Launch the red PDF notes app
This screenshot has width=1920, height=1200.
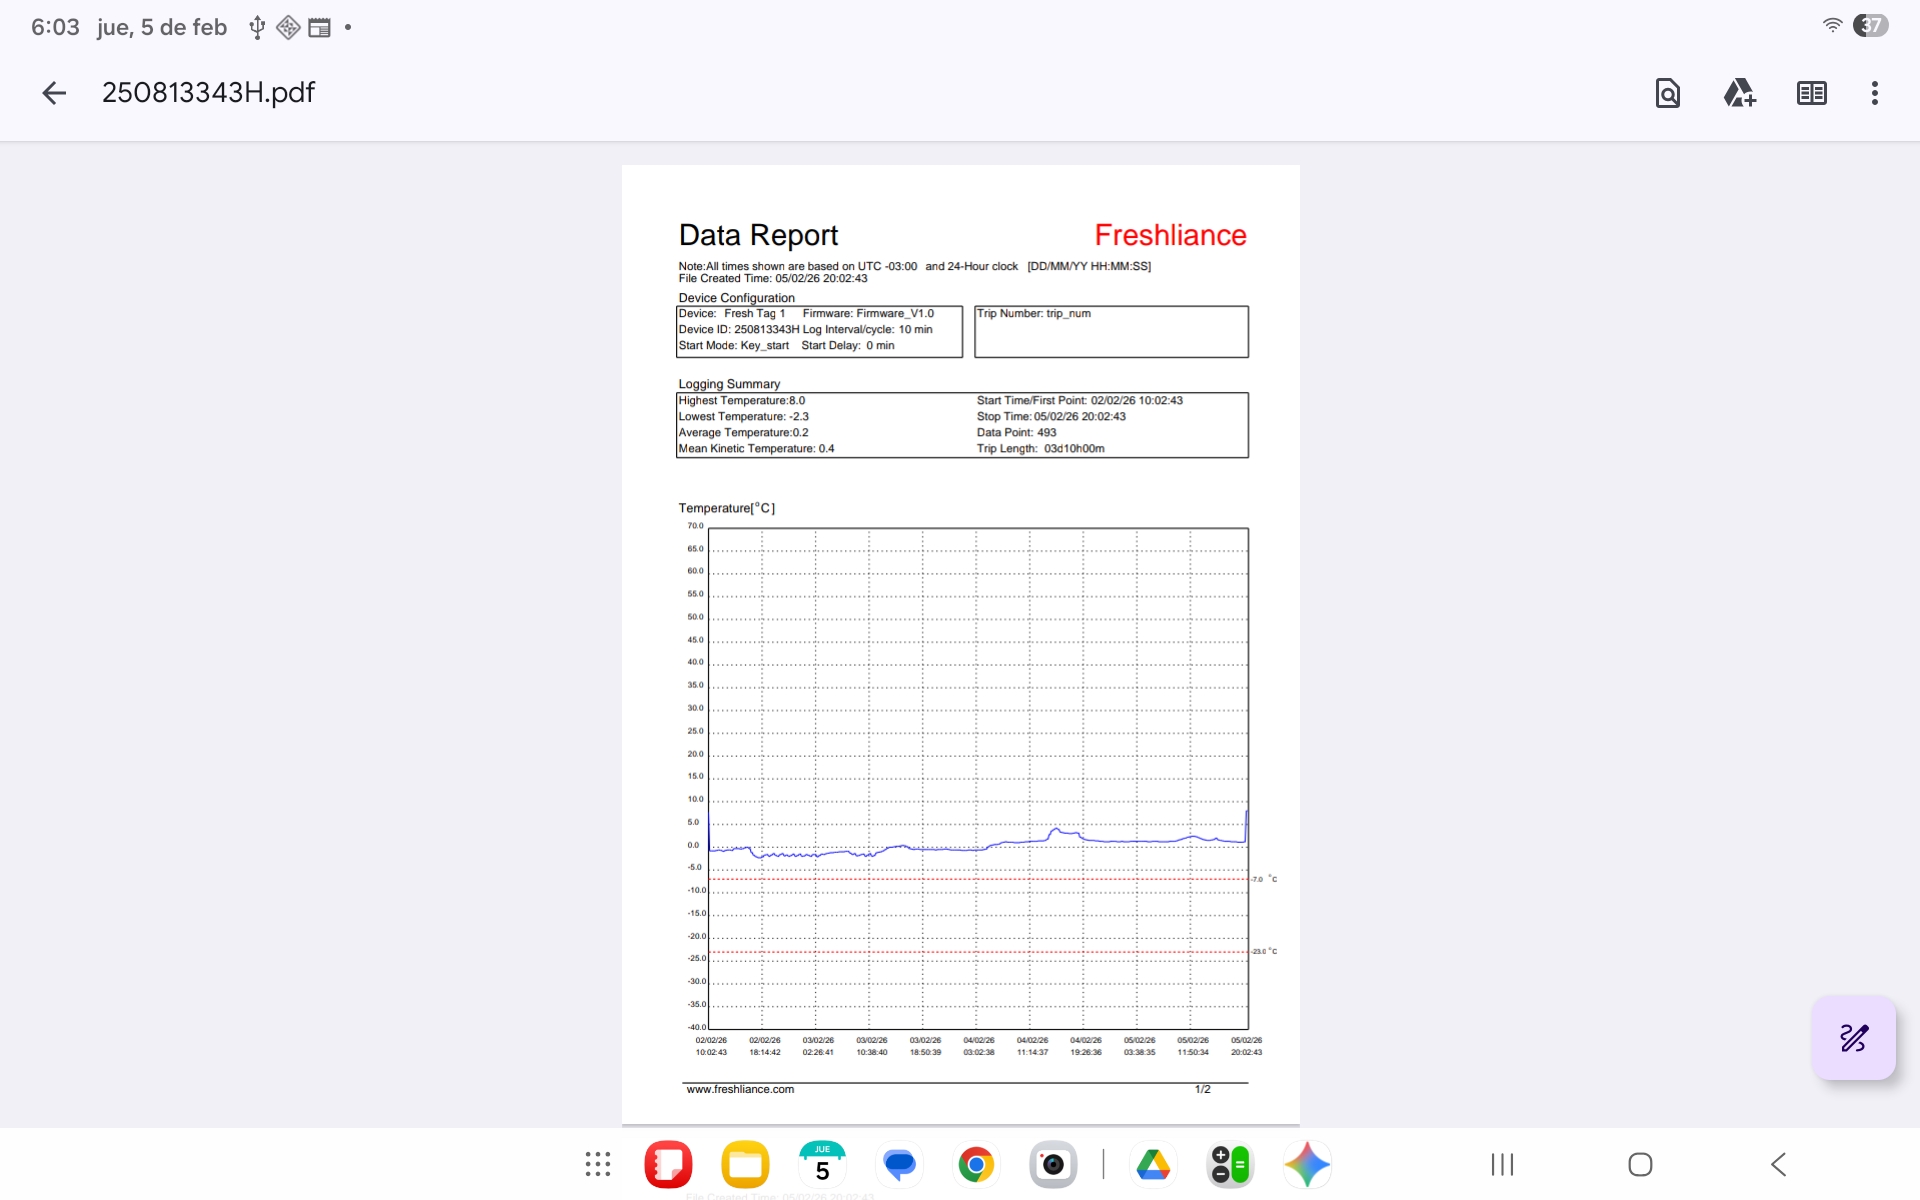click(x=668, y=1164)
